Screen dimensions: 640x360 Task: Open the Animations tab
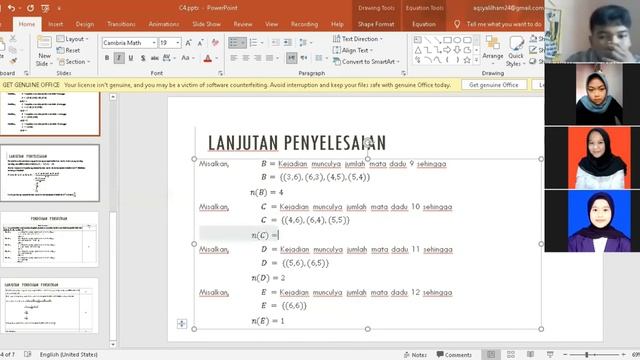click(x=164, y=24)
